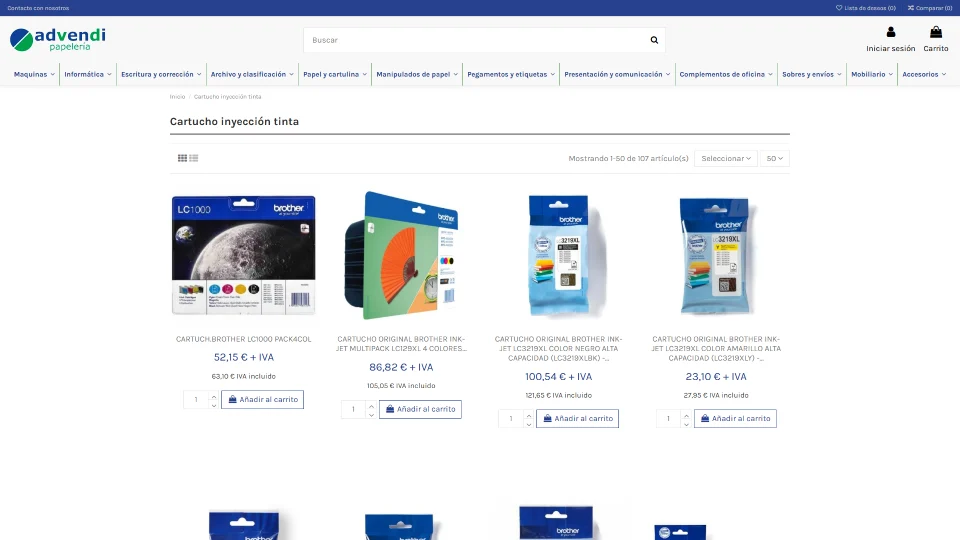Viewport: 960px width, 540px height.
Task: Expand the Accesorios menu
Action: pos(924,74)
